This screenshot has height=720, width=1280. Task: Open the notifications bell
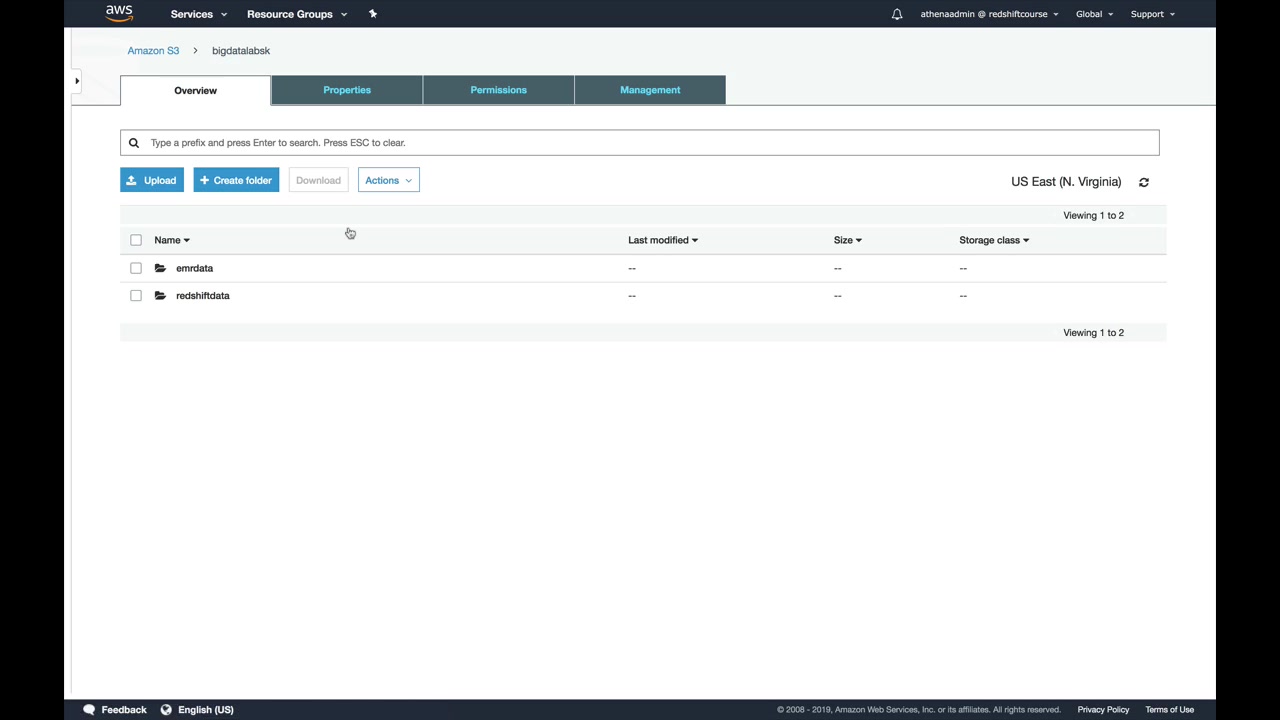897,14
